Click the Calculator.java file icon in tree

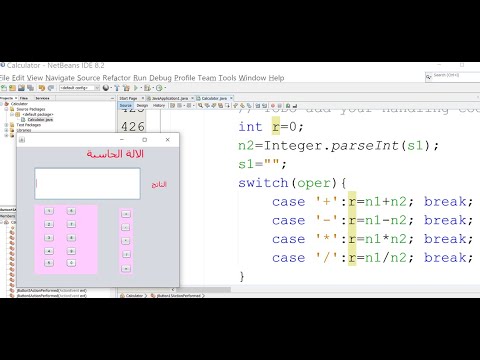(23, 119)
